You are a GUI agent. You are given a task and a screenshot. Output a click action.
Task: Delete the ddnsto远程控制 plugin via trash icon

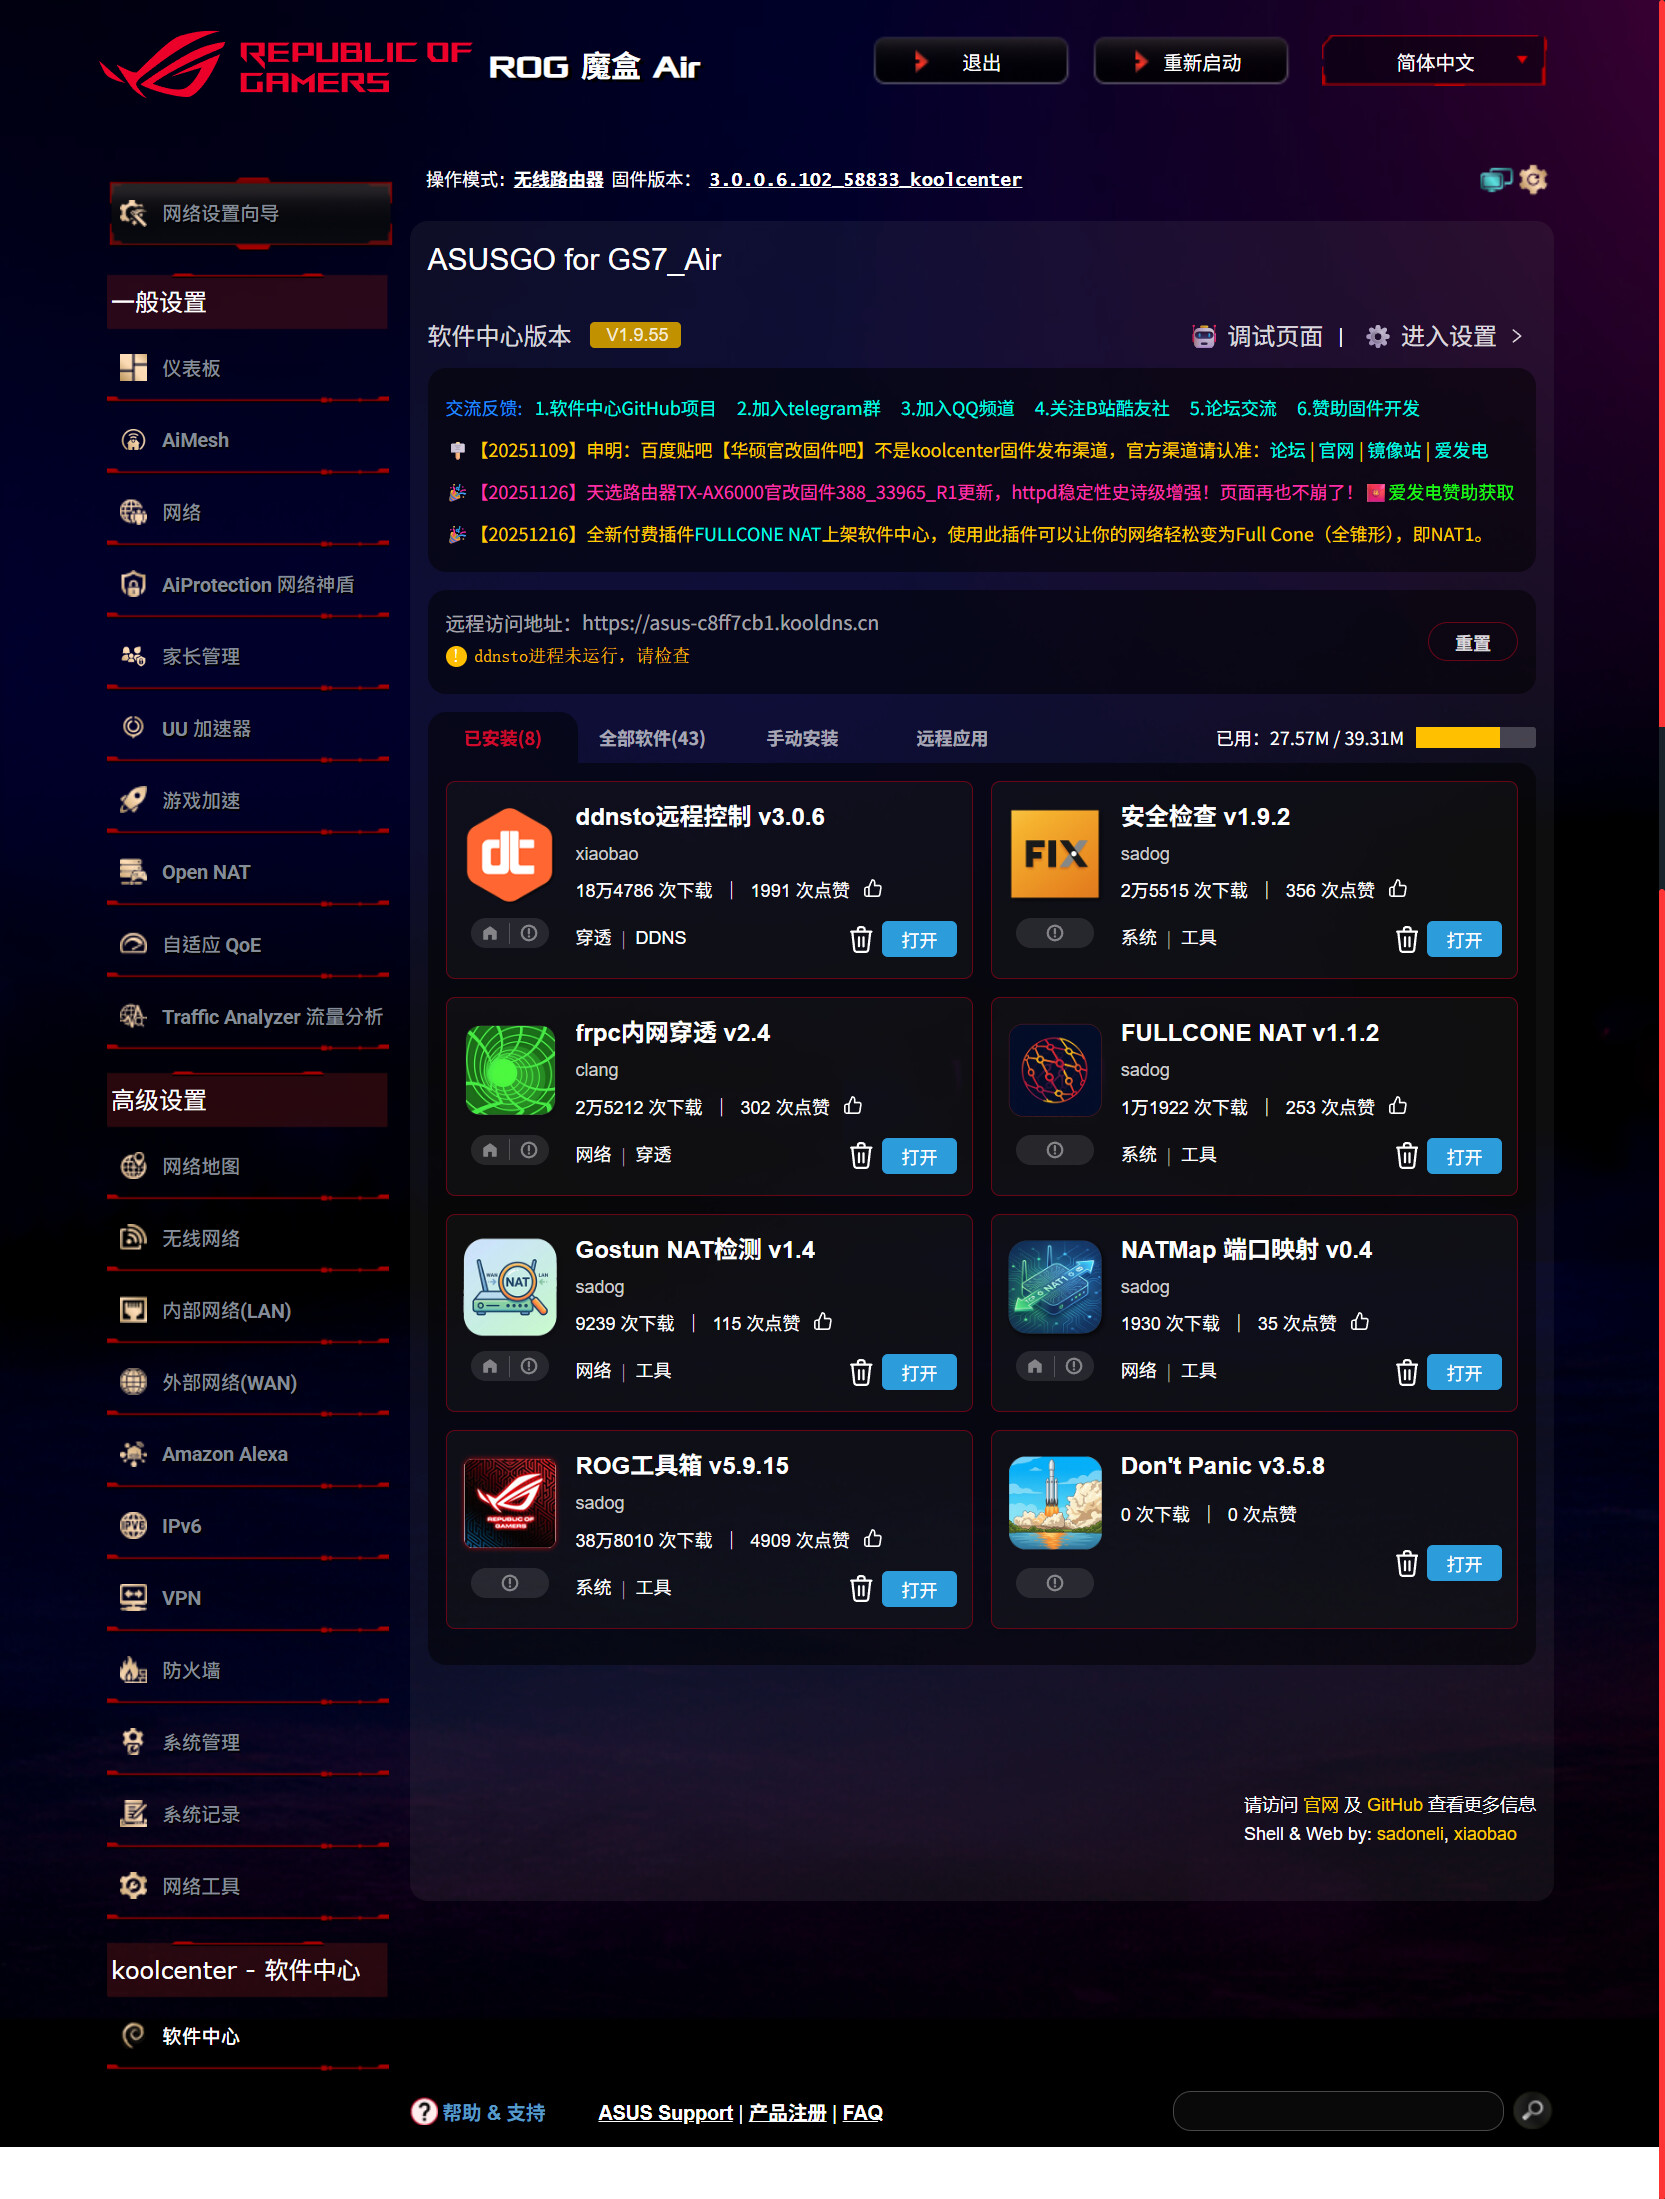(x=861, y=939)
